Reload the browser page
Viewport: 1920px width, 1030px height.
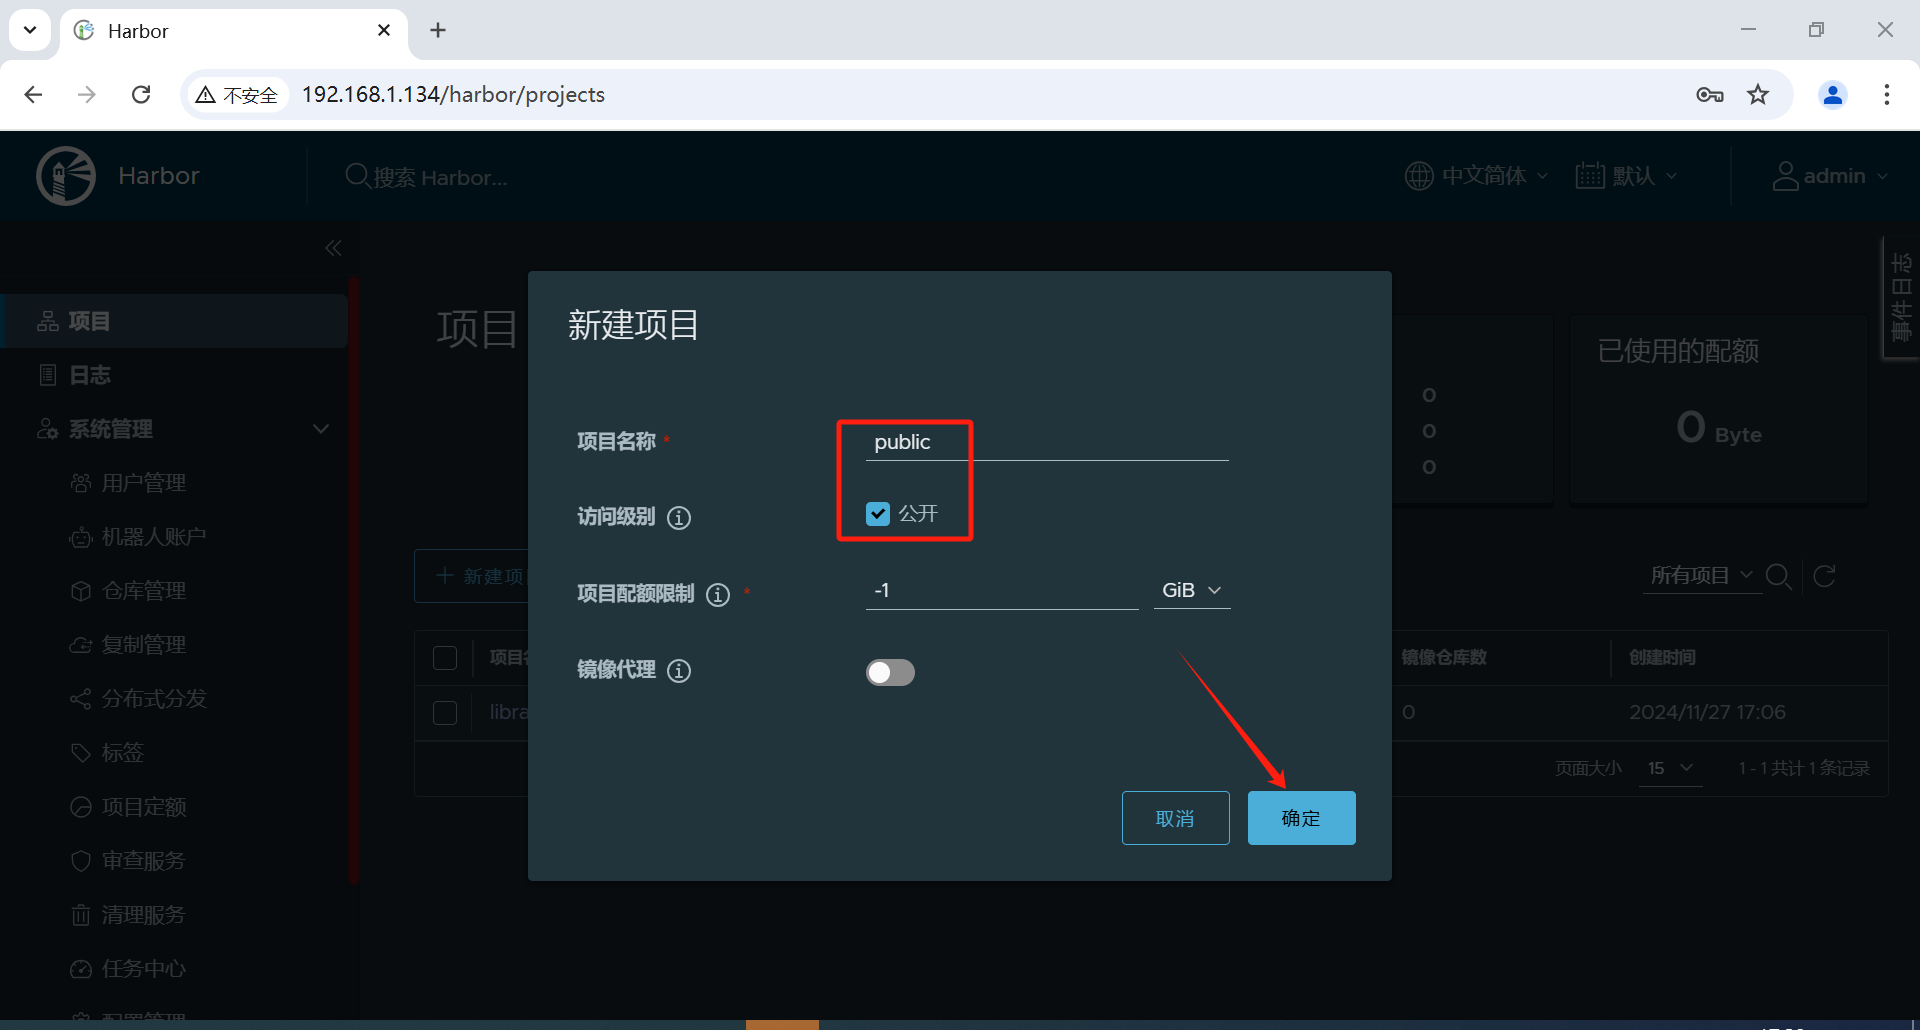pyautogui.click(x=141, y=94)
